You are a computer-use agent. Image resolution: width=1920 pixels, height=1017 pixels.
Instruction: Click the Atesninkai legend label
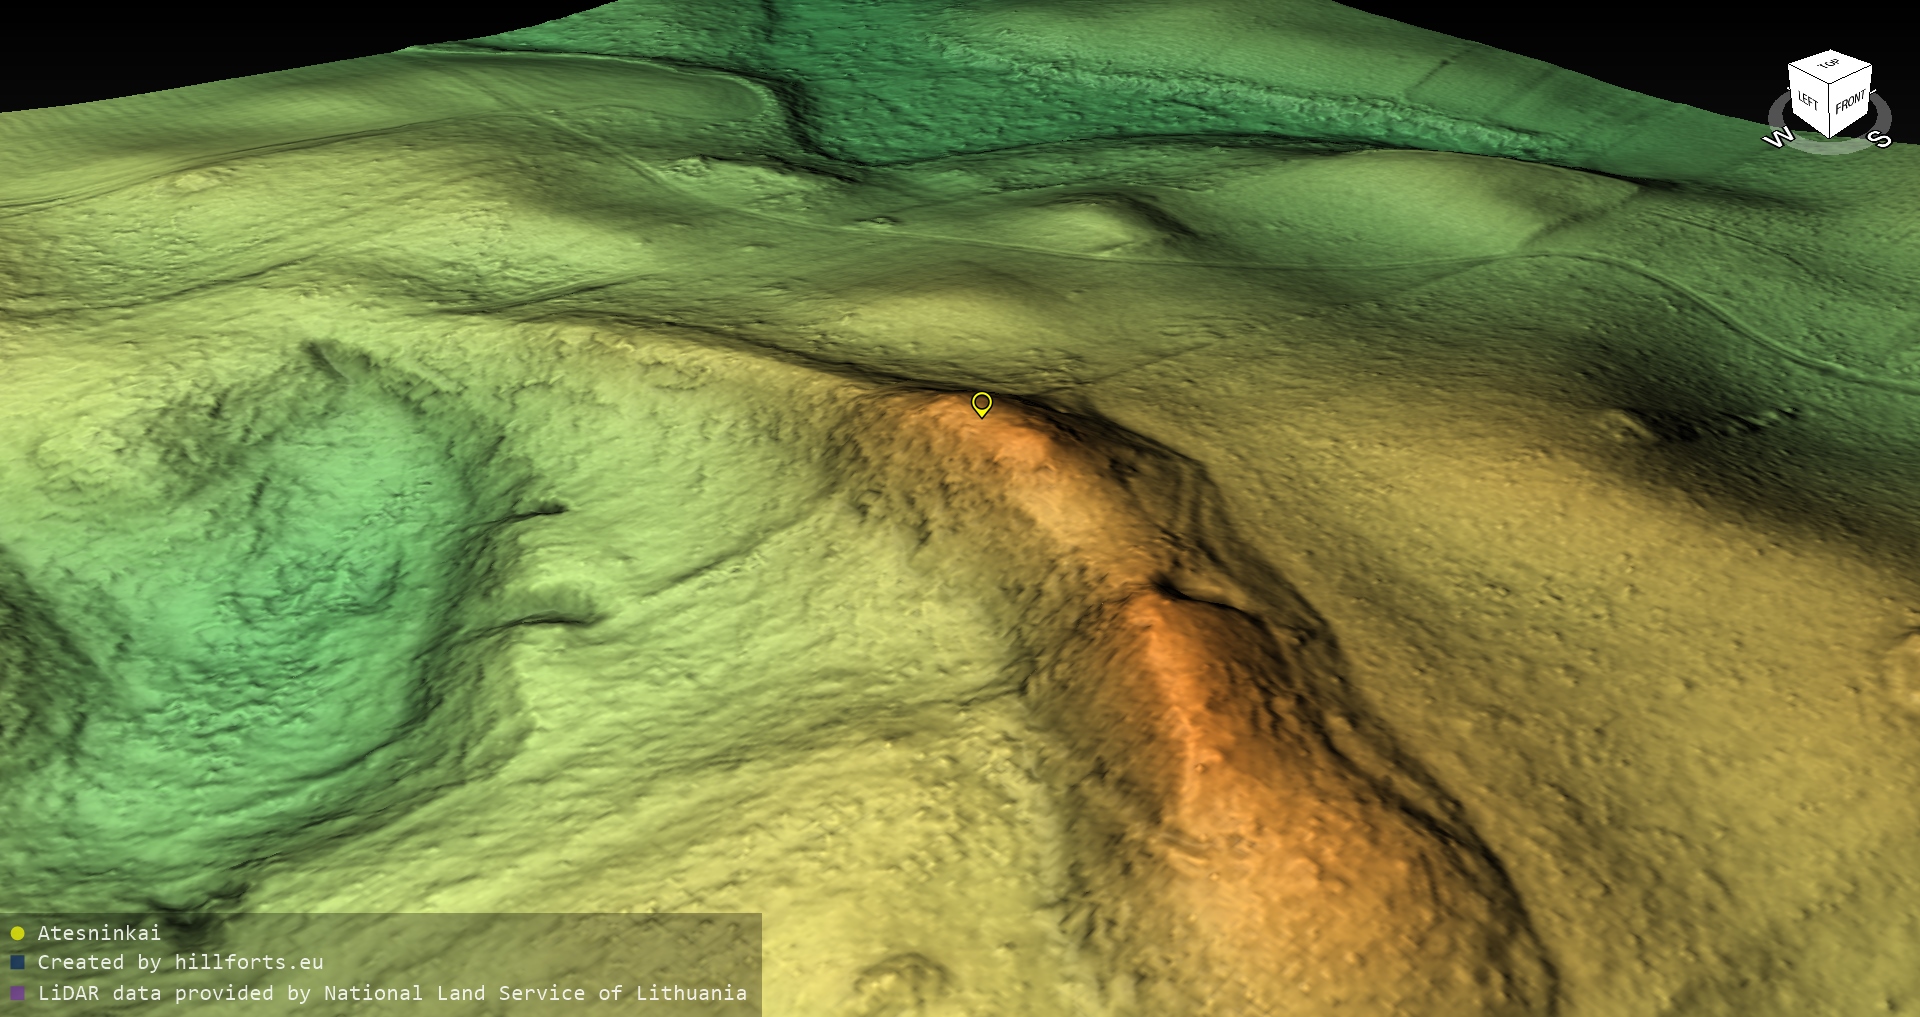tap(99, 933)
